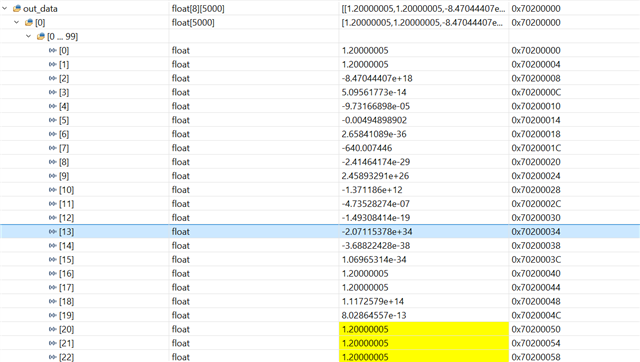Click variable icon of element [9]
The width and height of the screenshot is (640, 362).
click(52, 175)
